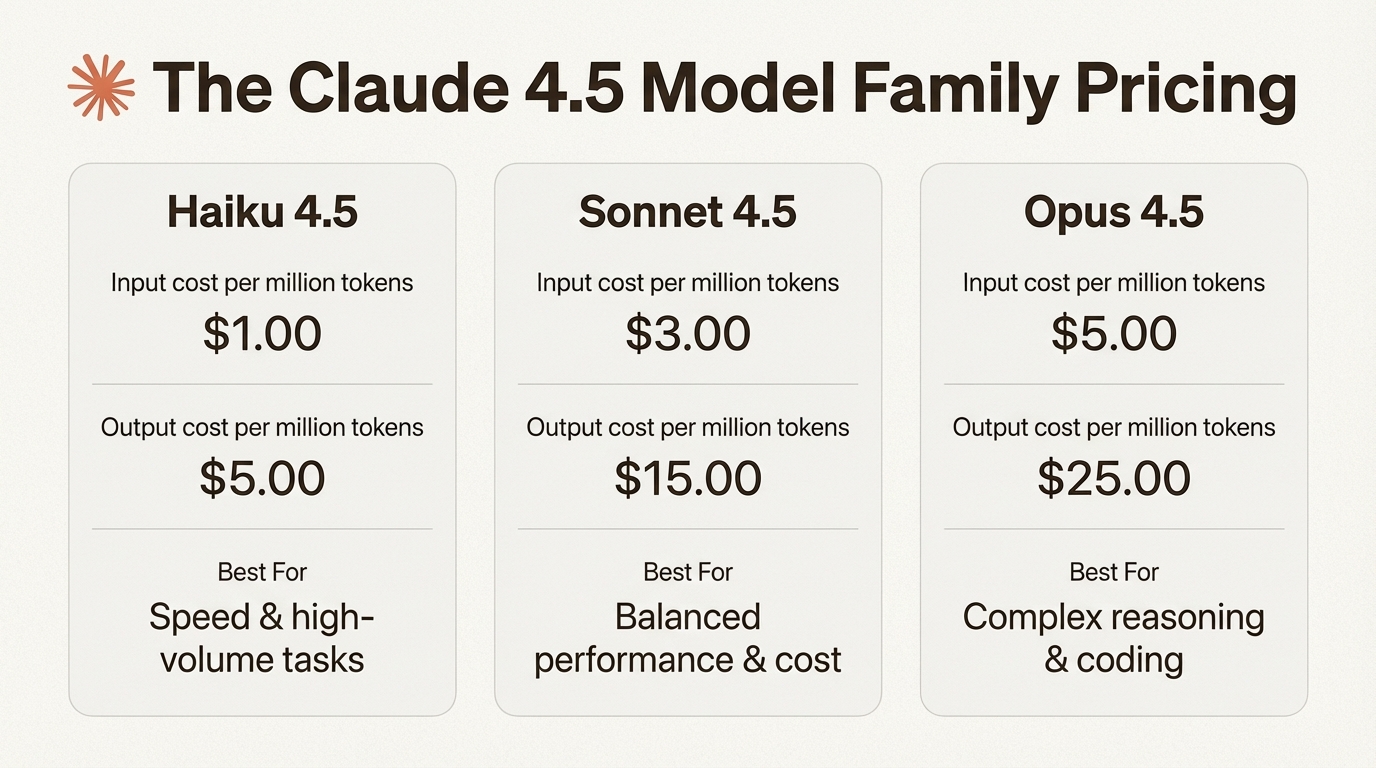Click Opus's $5.00 input price
This screenshot has height=768, width=1376.
(1114, 333)
